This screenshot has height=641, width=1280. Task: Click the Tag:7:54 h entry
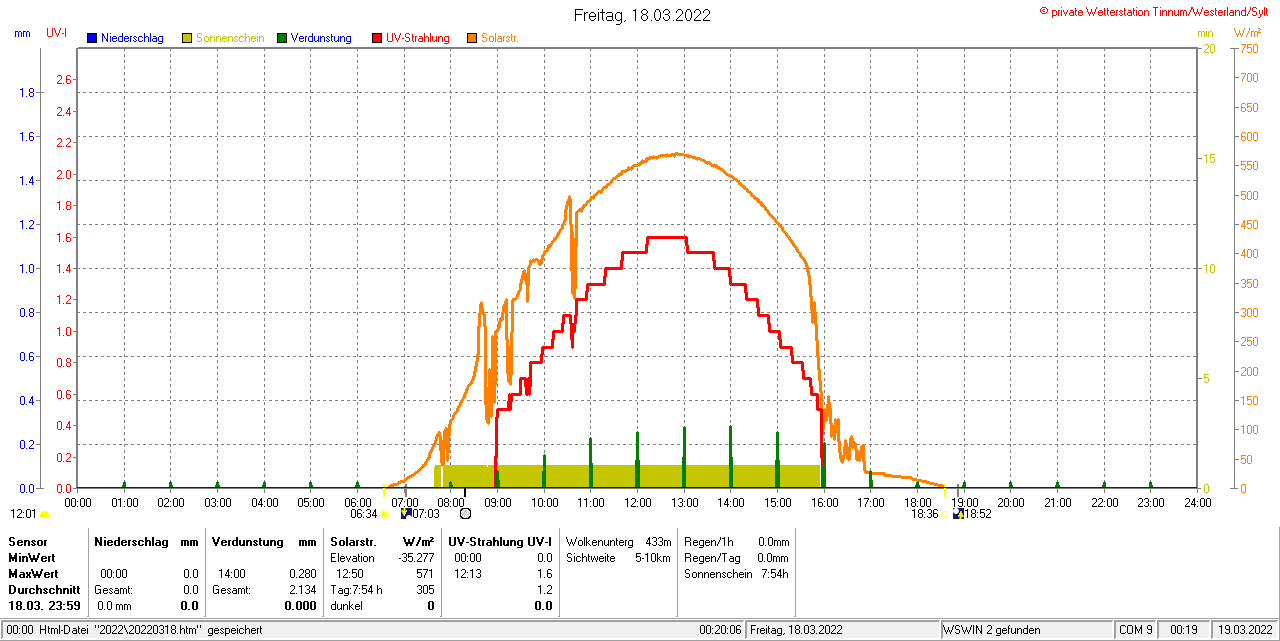pyautogui.click(x=357, y=590)
